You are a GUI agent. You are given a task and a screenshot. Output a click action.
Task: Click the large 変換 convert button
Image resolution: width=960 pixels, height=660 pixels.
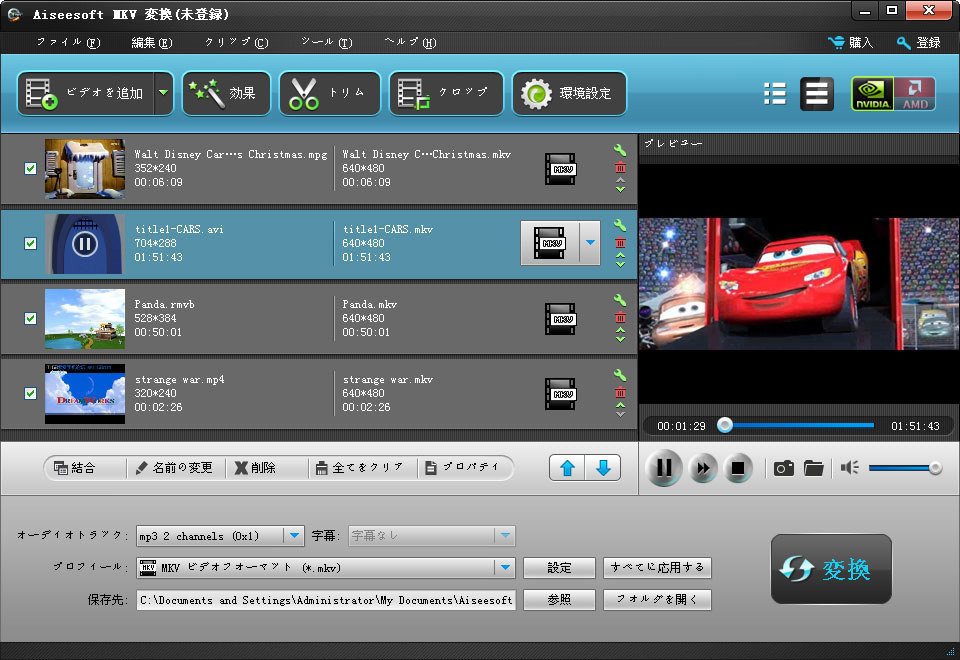830,569
